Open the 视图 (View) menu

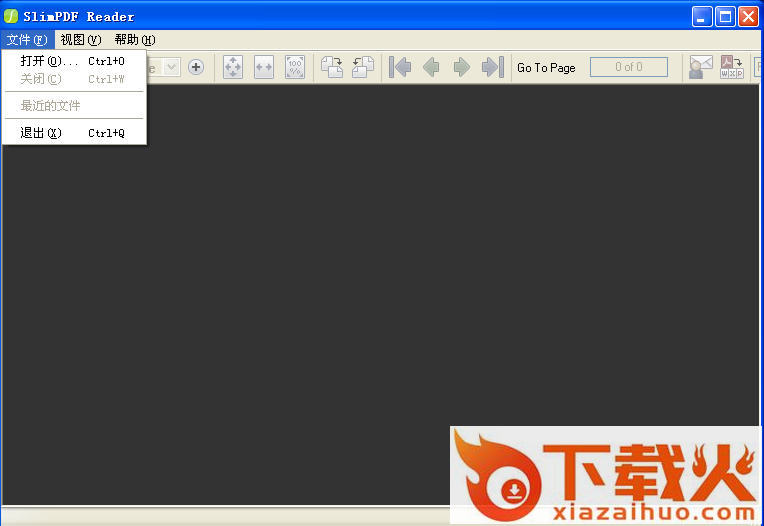[80, 40]
